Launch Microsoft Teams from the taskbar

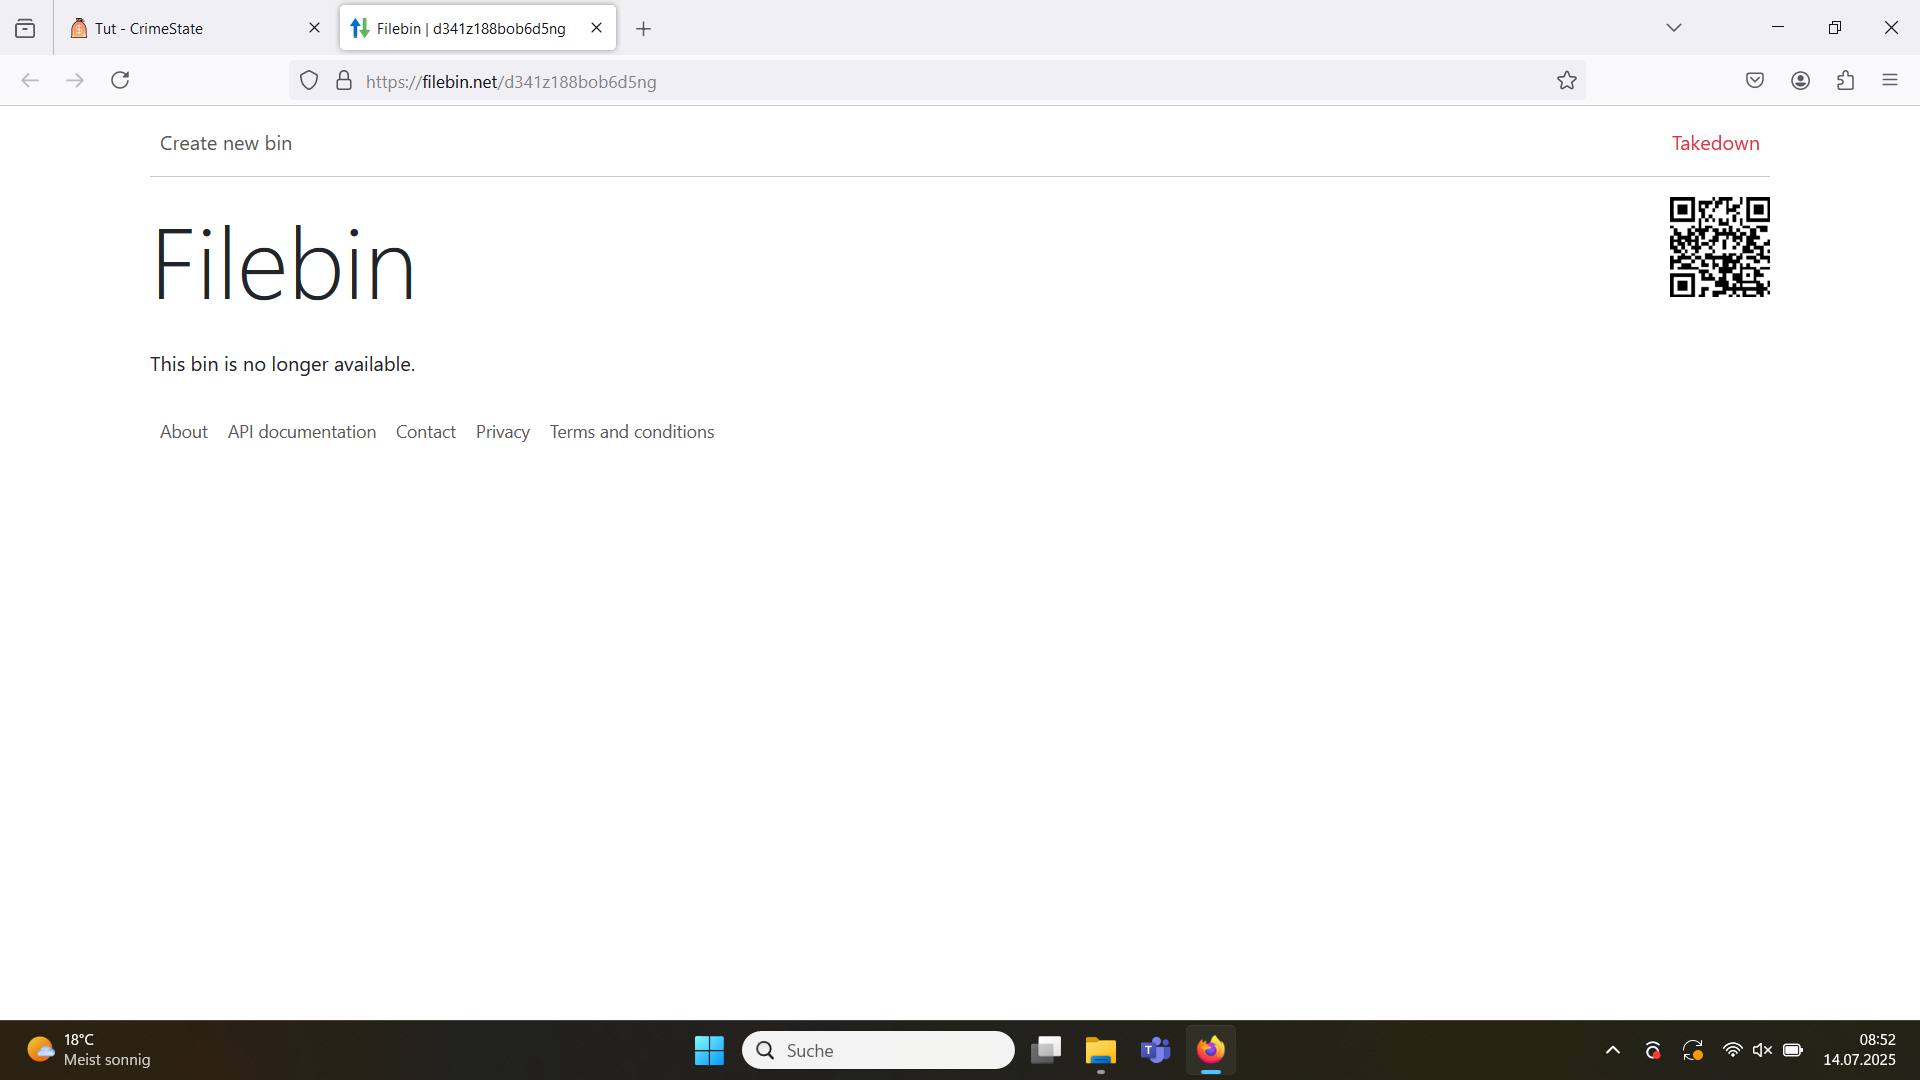click(x=1156, y=1050)
